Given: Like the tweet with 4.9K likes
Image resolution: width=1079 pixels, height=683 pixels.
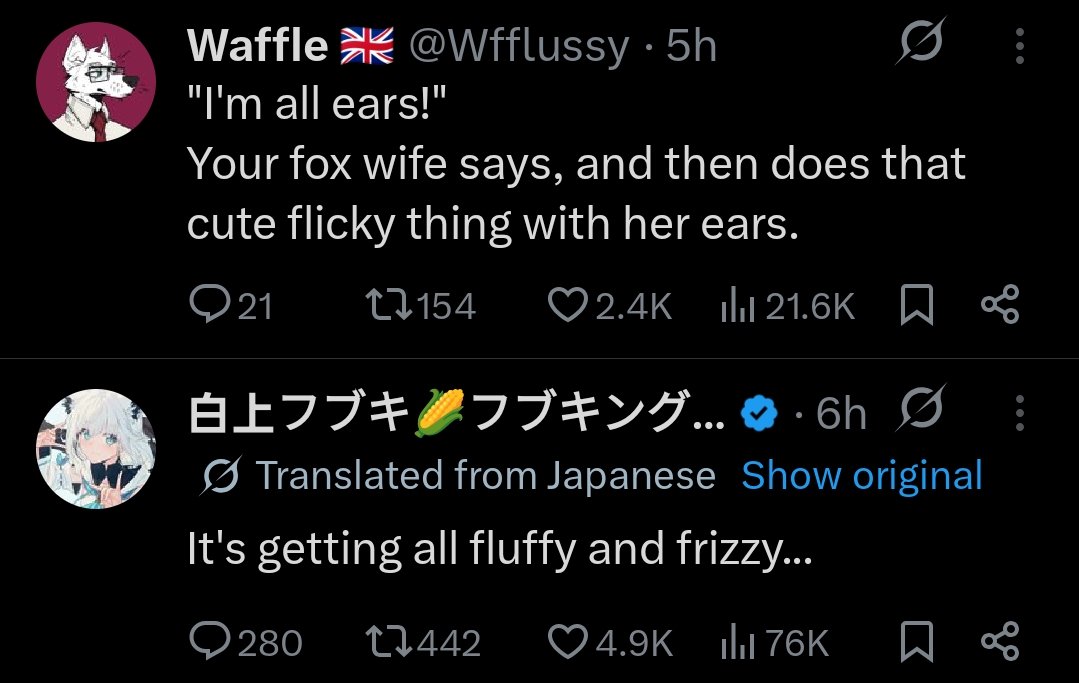Looking at the screenshot, I should 568,642.
